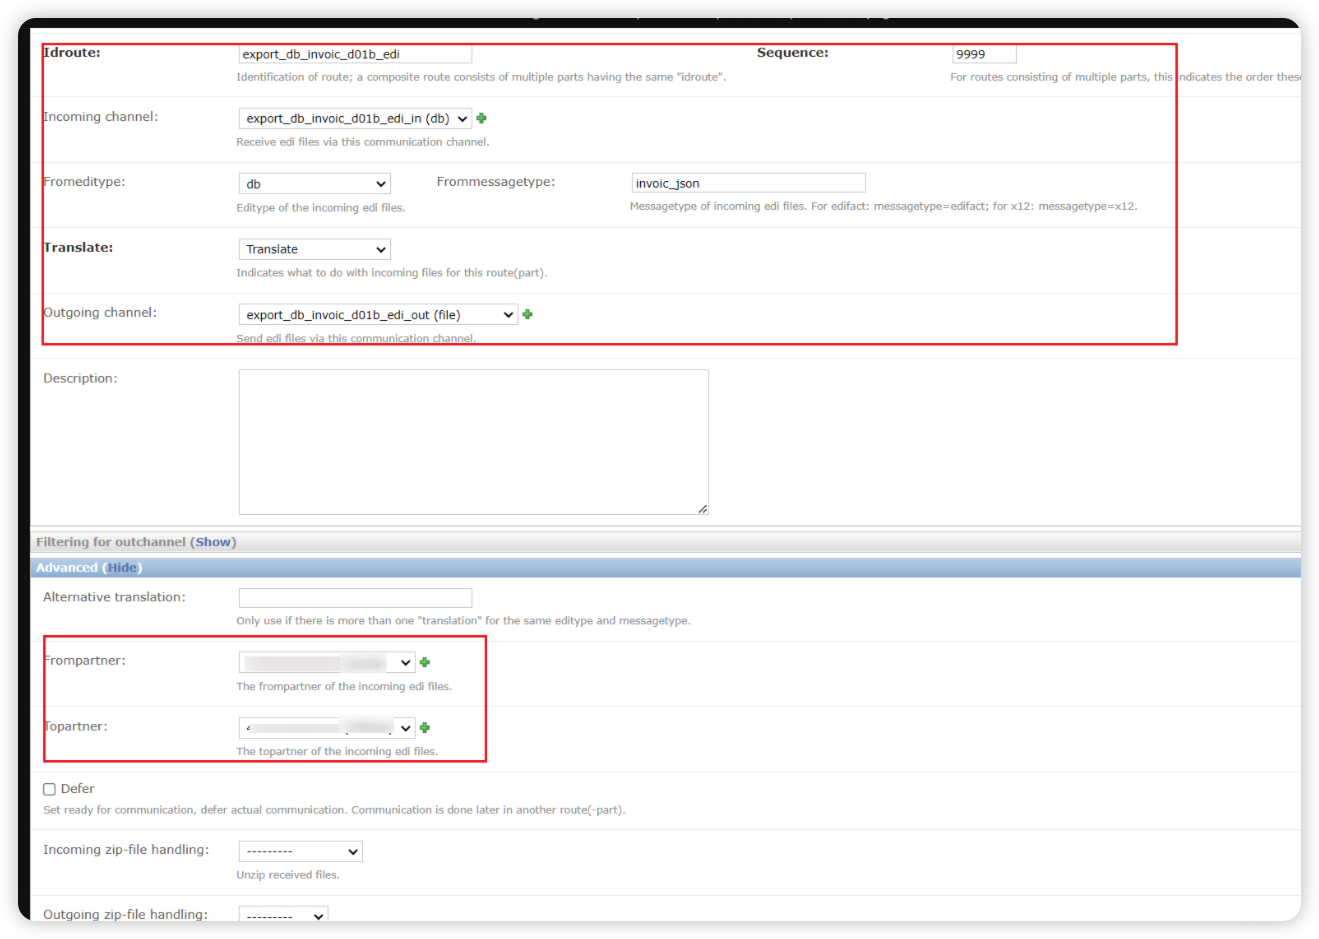Click green plus next to Incoming channel
The image size is (1319, 939).
pyautogui.click(x=481, y=118)
